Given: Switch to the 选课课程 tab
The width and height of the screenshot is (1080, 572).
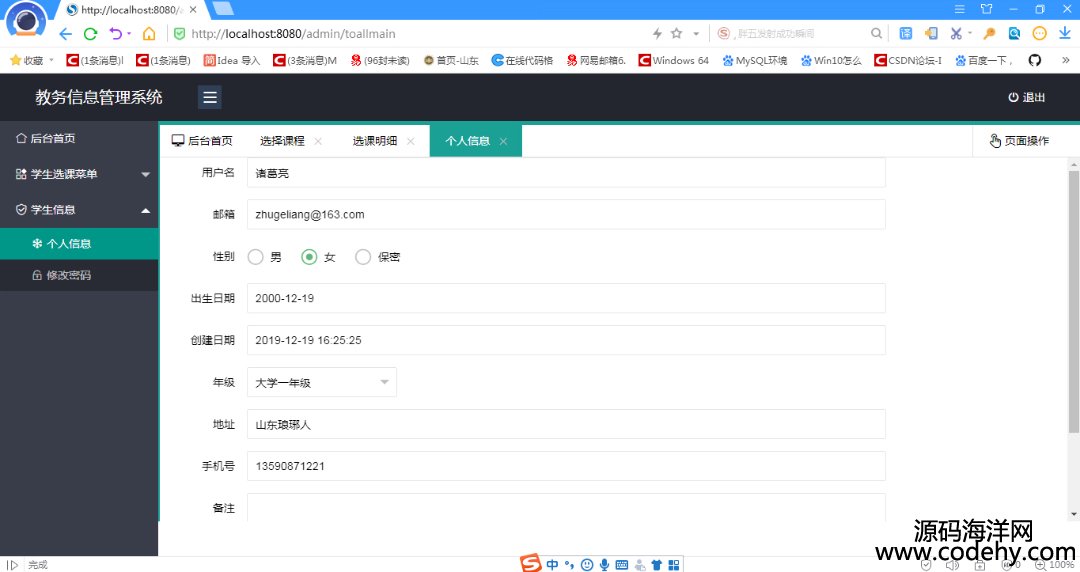Looking at the screenshot, I should [x=282, y=141].
